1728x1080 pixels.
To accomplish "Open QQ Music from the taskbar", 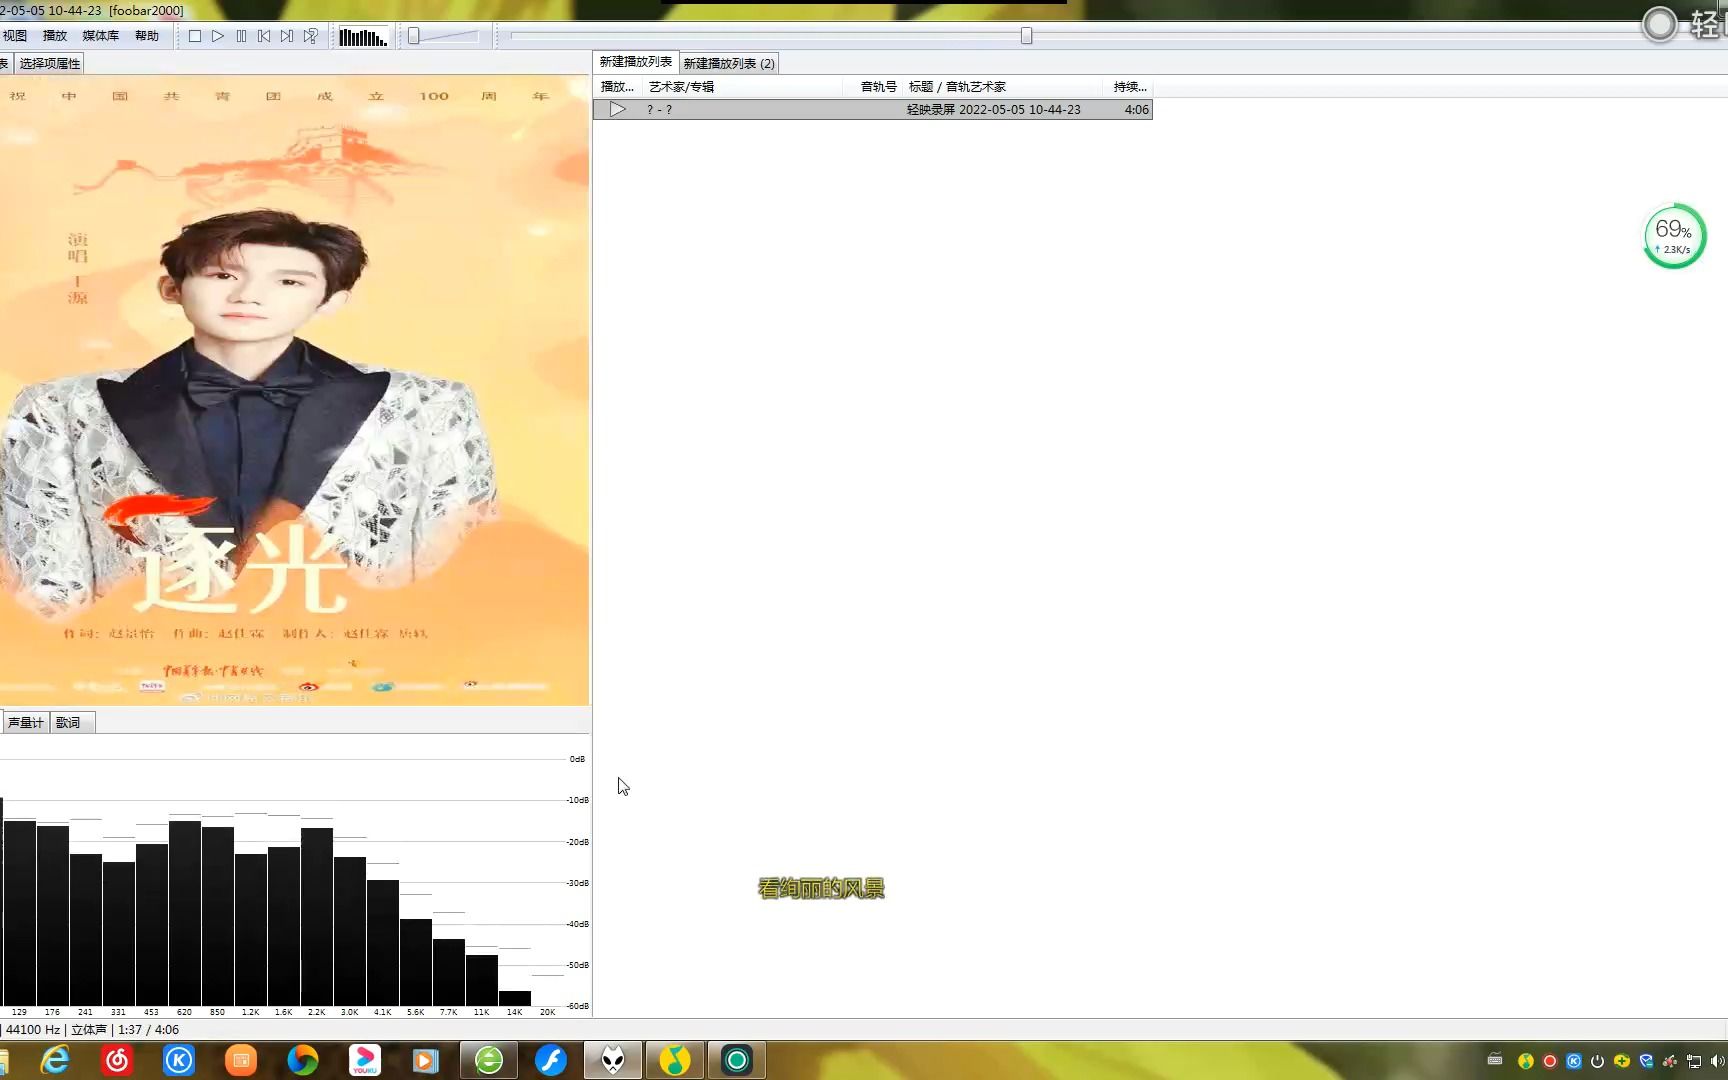I will (x=675, y=1060).
